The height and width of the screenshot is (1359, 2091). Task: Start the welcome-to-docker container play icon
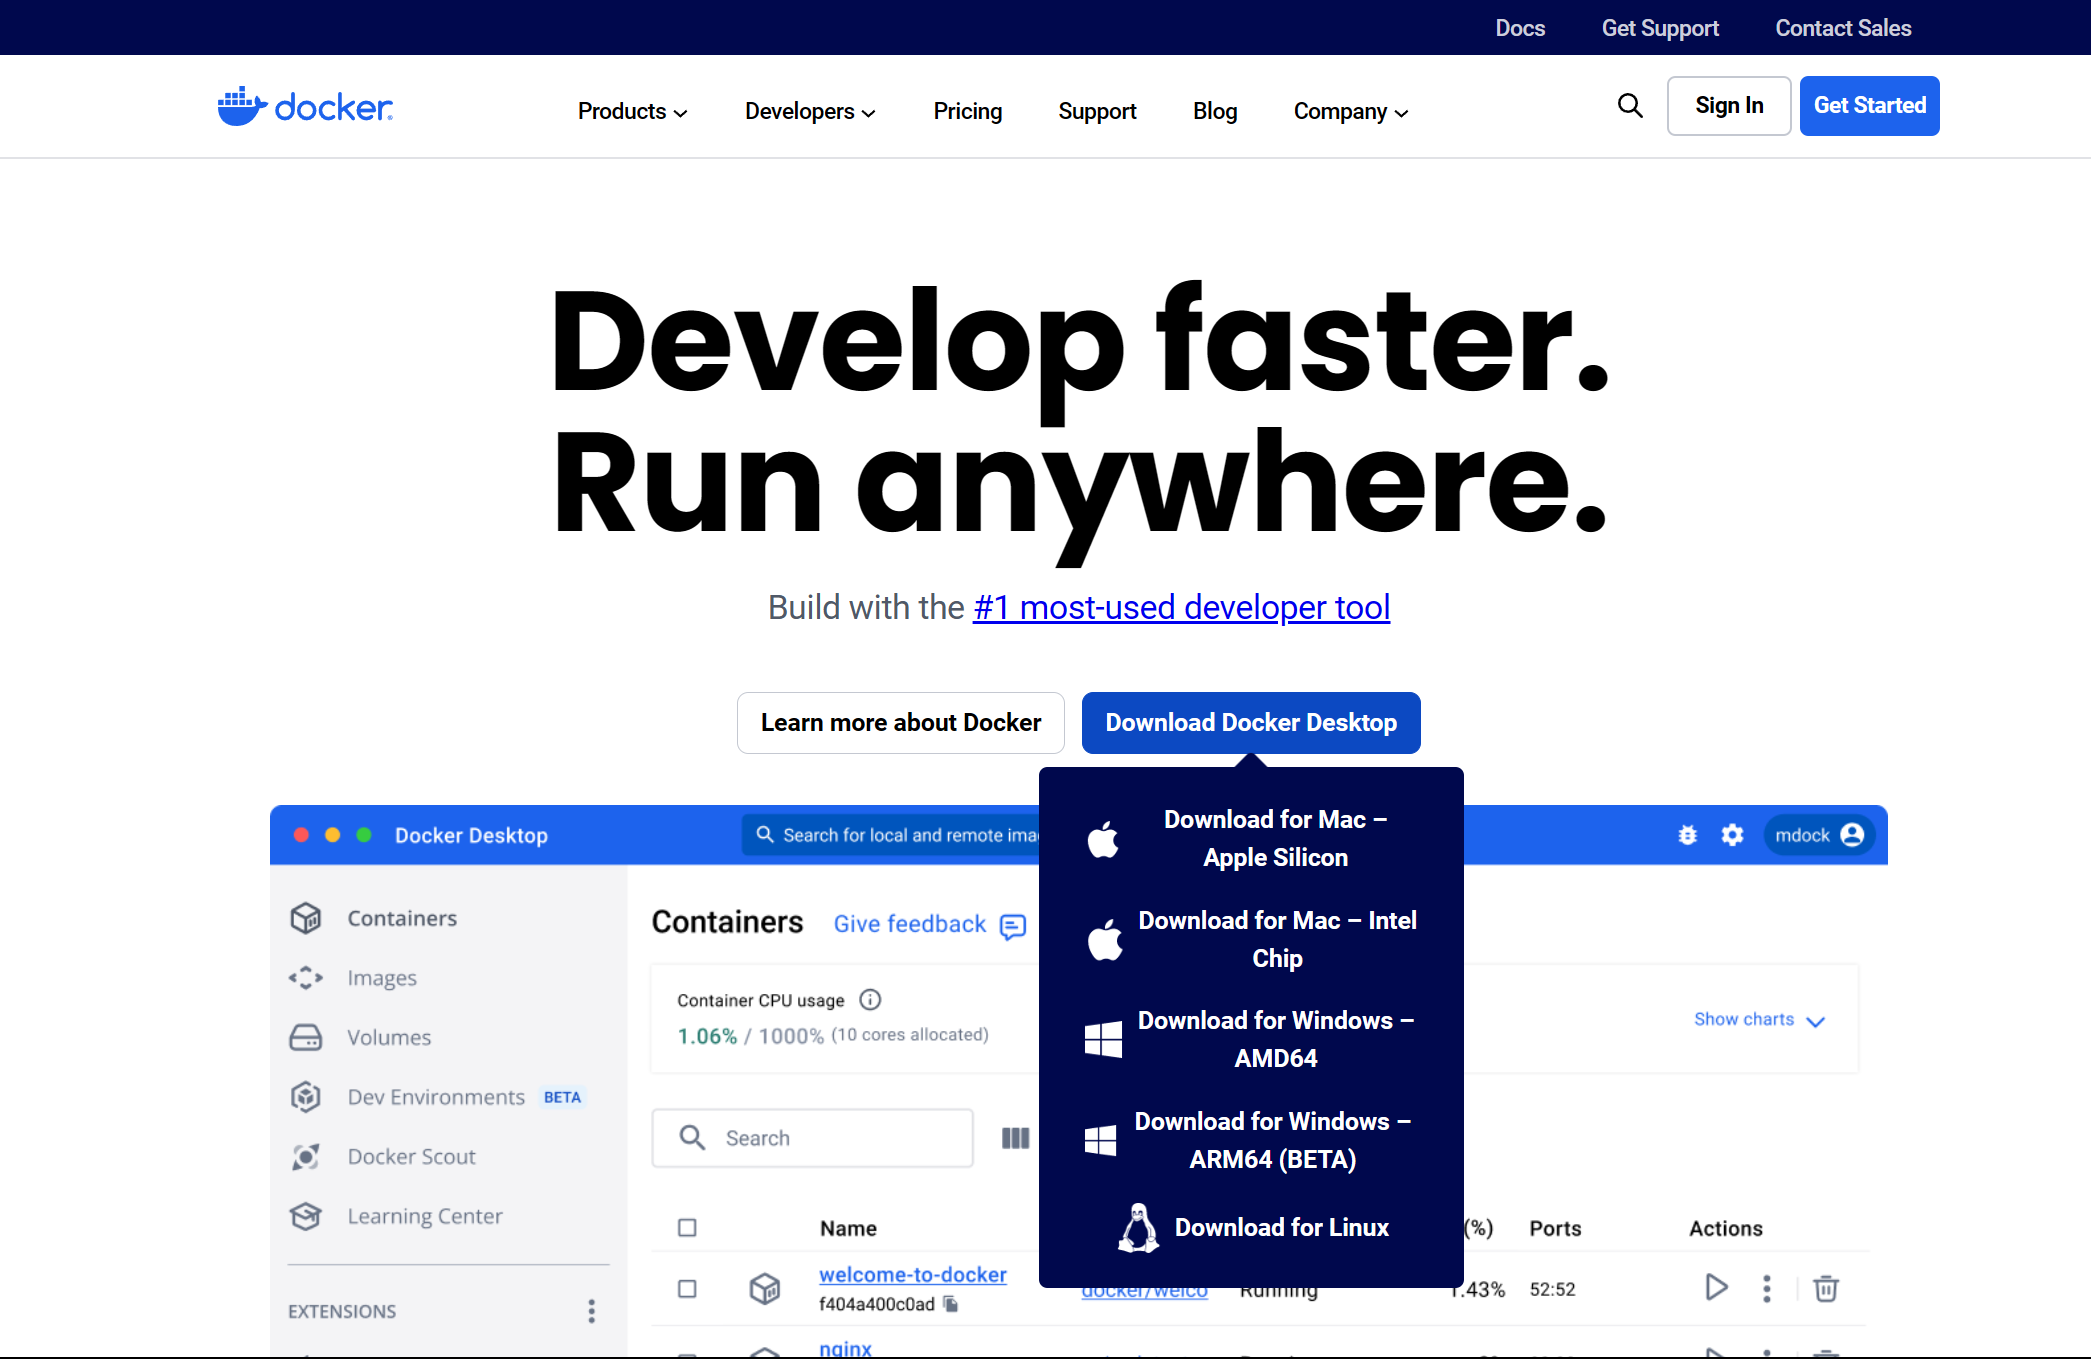[x=1716, y=1288]
